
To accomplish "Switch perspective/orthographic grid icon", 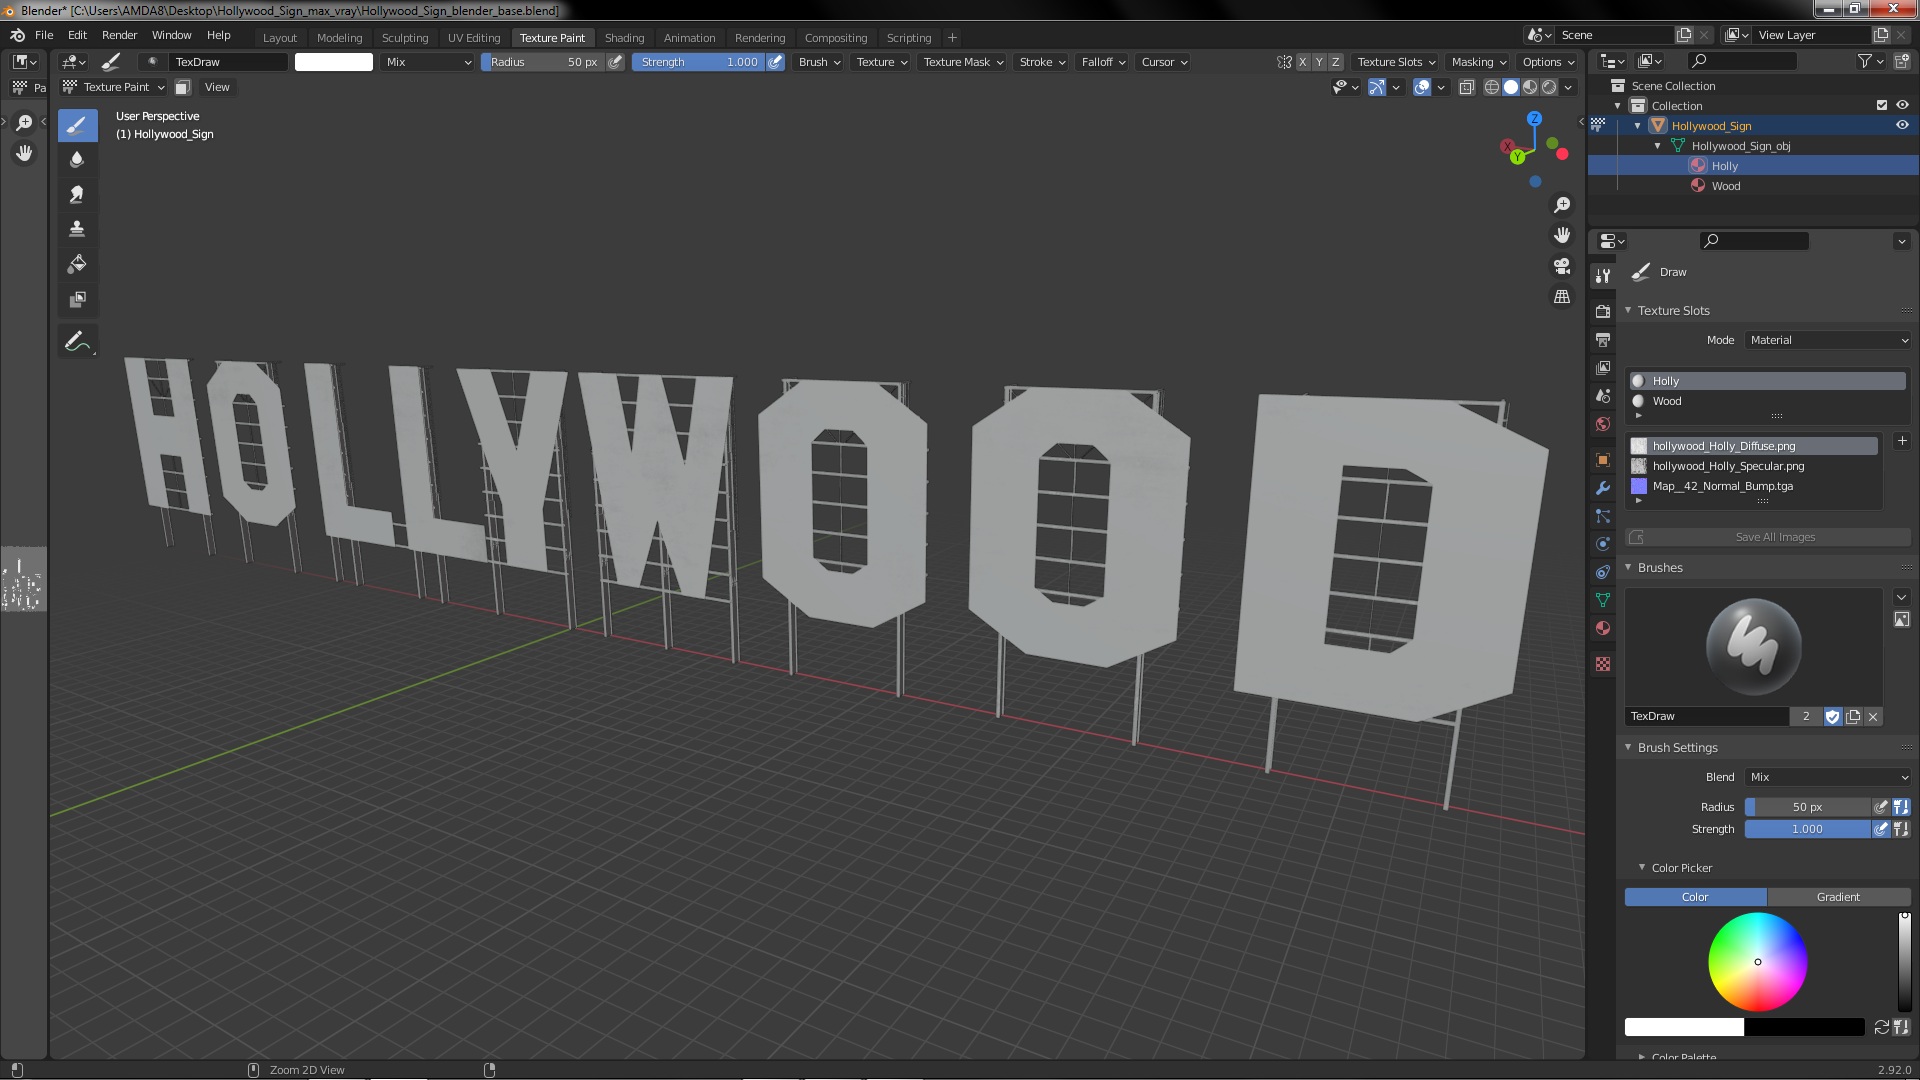I will coord(1562,297).
